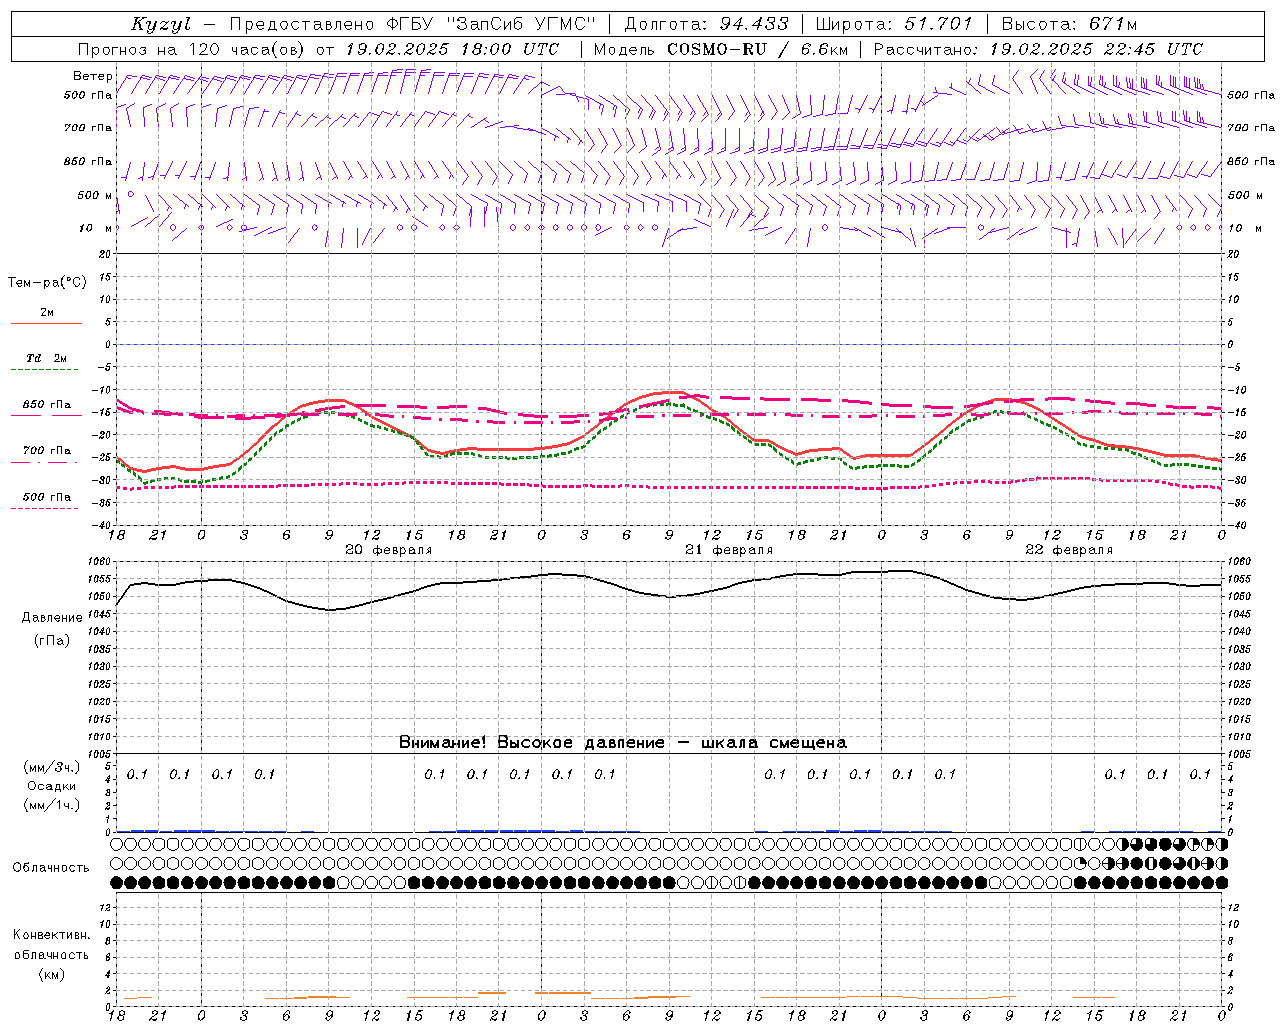Click the Модель COSMO-RU / 6.6км label
The height and width of the screenshot is (1024, 1280).
pyautogui.click(x=723, y=49)
